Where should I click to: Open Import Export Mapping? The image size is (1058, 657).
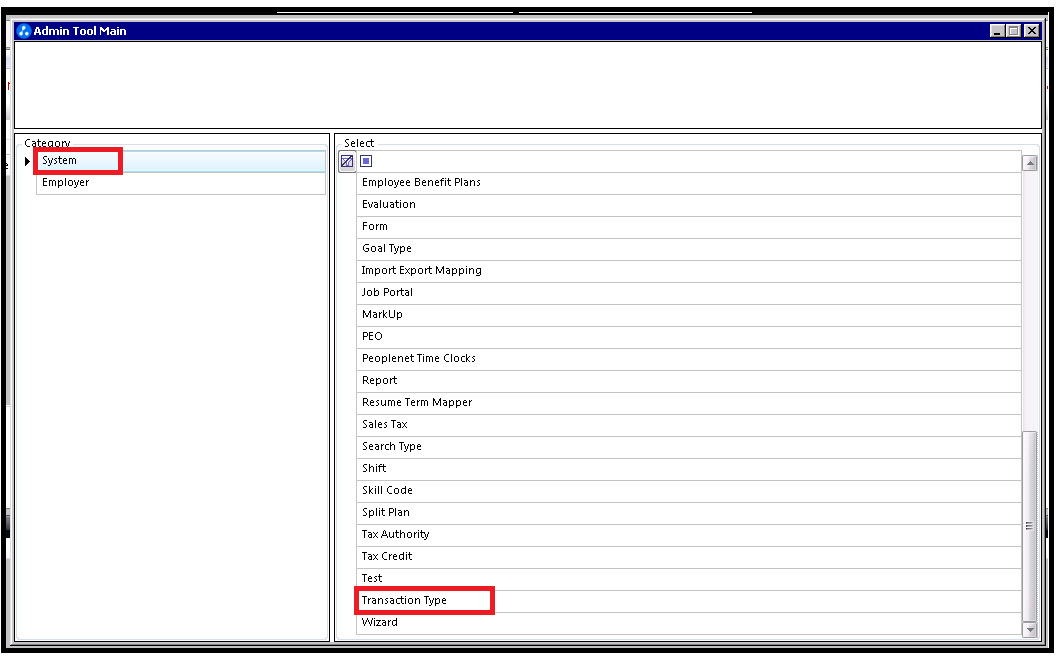pyautogui.click(x=421, y=271)
